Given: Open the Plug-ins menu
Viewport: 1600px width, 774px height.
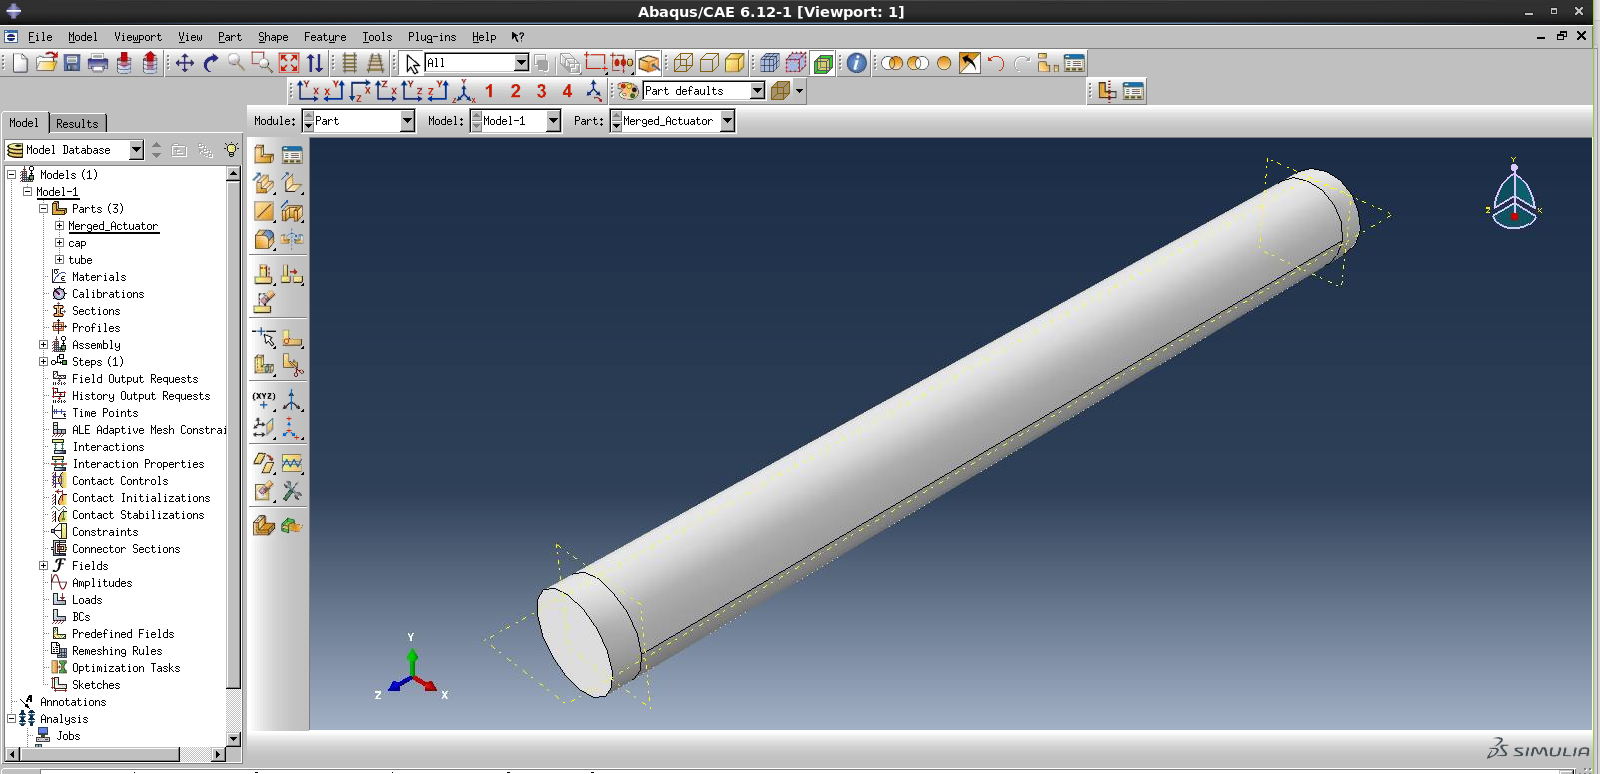Looking at the screenshot, I should (x=431, y=37).
